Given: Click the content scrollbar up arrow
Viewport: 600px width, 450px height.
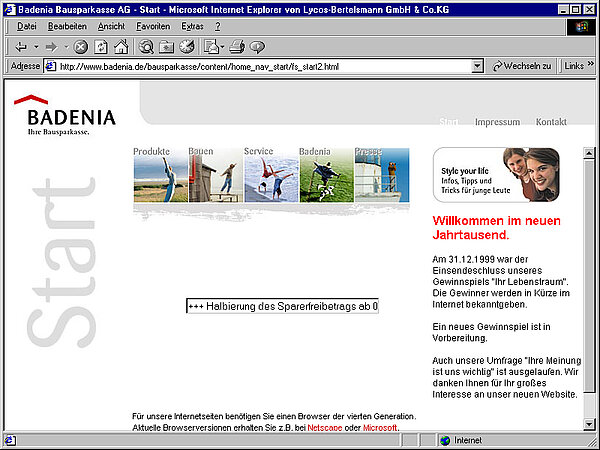Looking at the screenshot, I should coord(589,153).
